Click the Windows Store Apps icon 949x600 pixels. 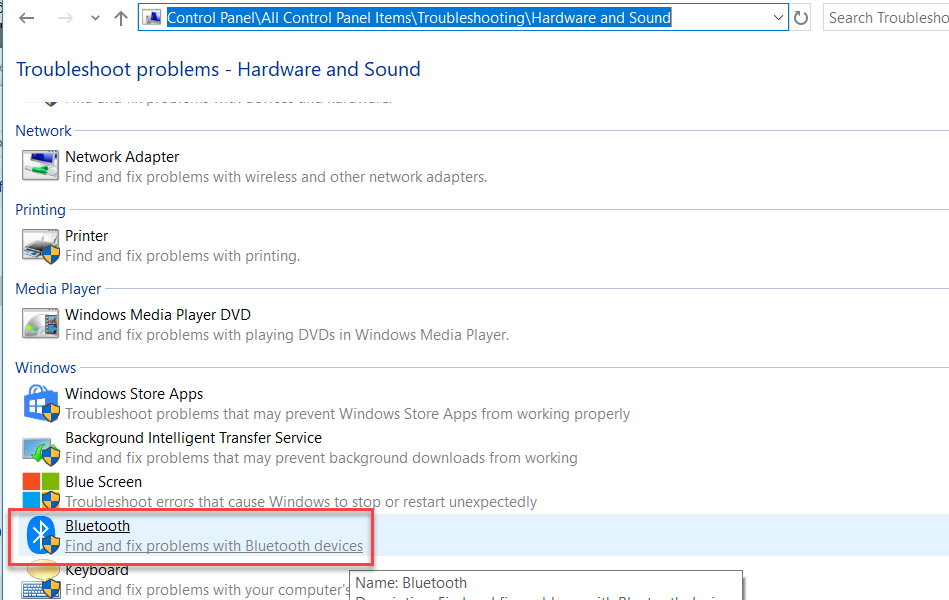tap(41, 403)
